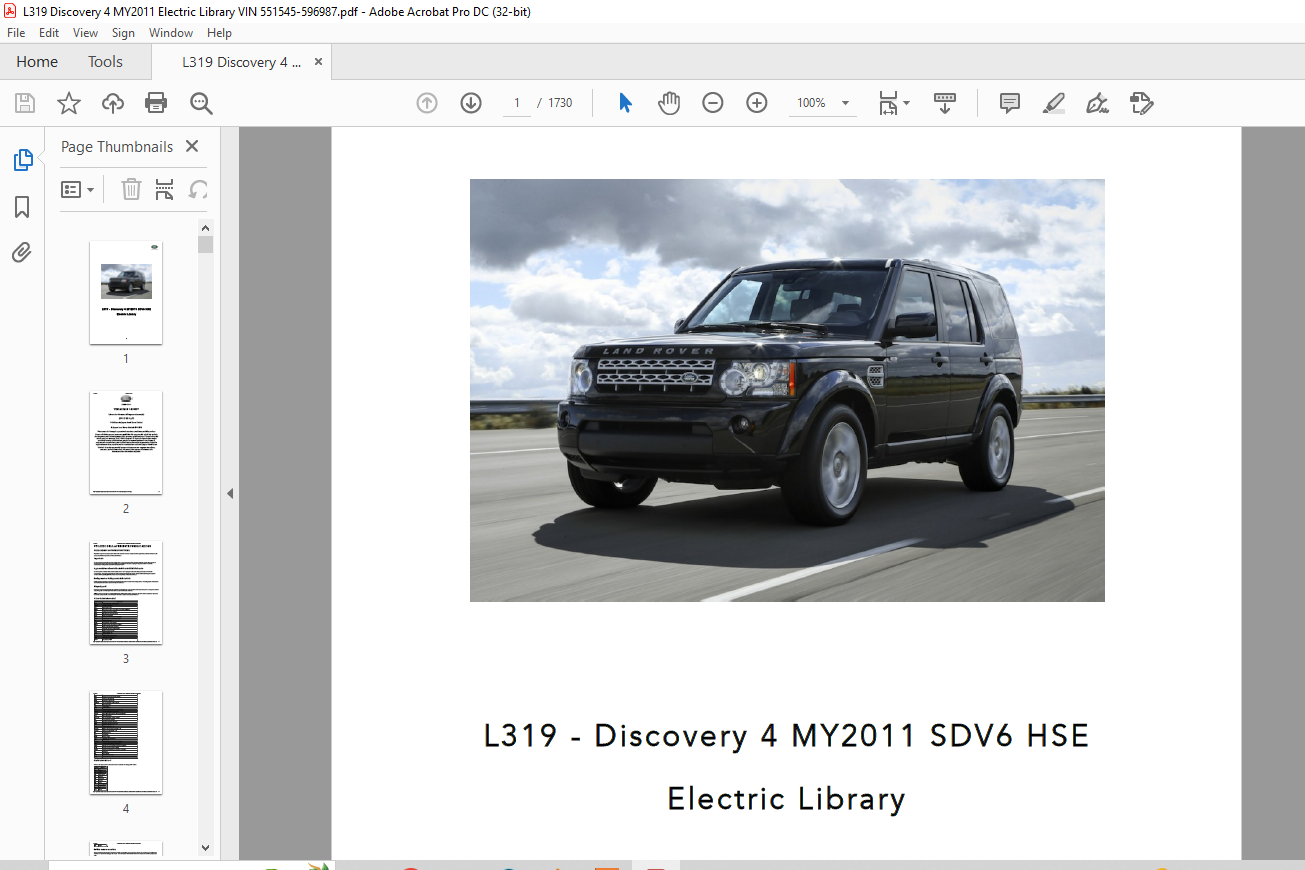Collapse the navigation pane arrow
Viewport: 1305px width, 870px height.
click(x=230, y=493)
